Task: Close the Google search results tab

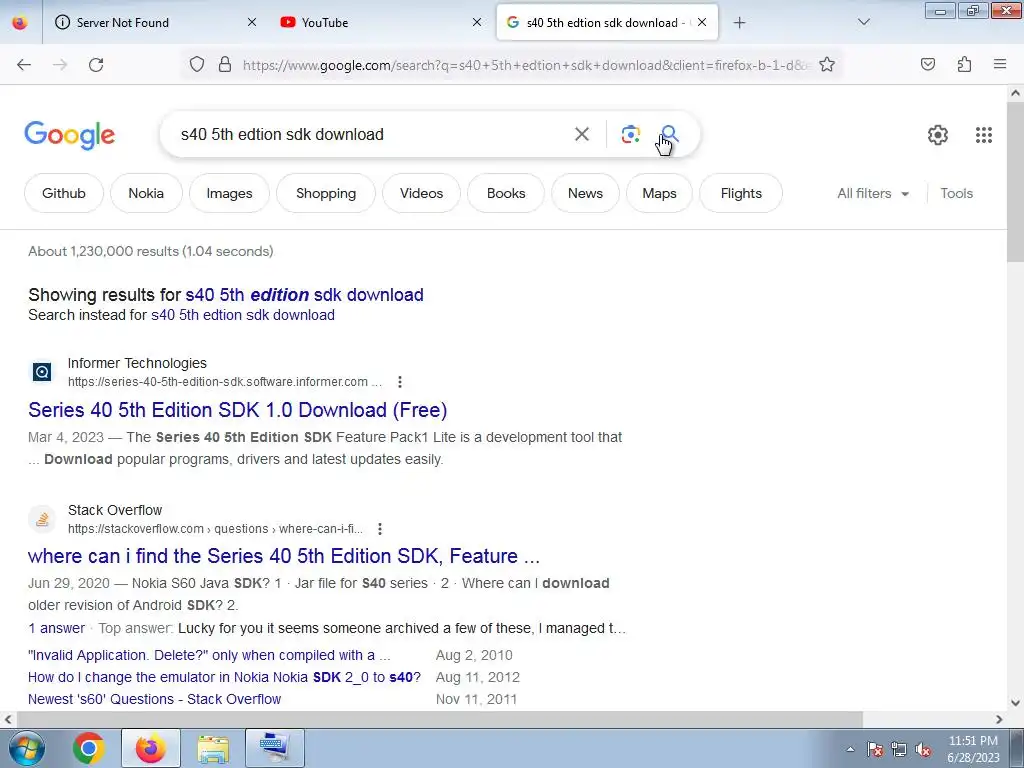Action: (x=702, y=22)
